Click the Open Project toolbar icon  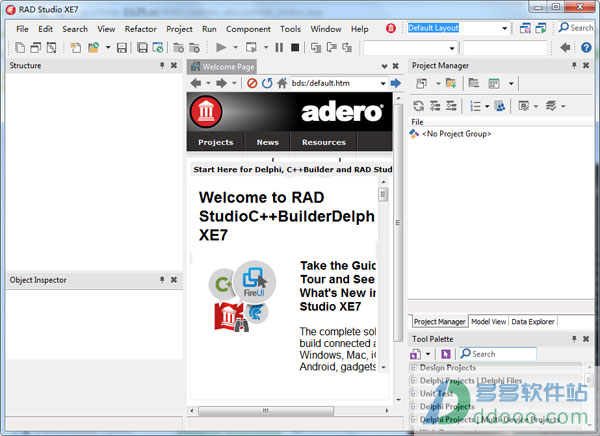point(93,47)
